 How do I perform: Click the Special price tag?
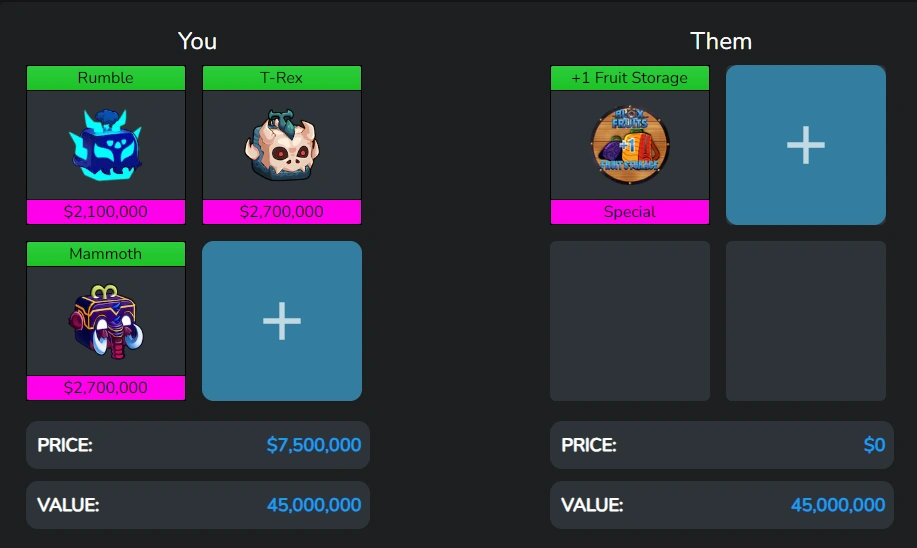tap(630, 212)
